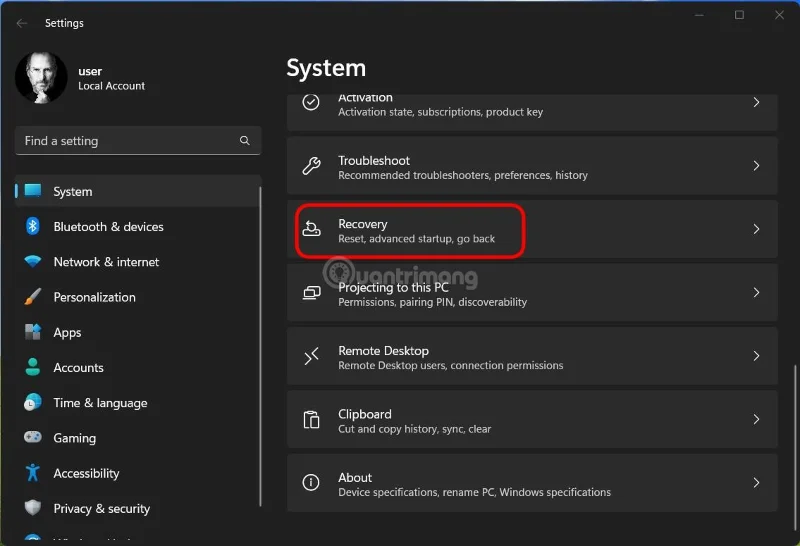Click 'Recommended troubleshooters, preferences, history' text
The height and width of the screenshot is (546, 800).
click(463, 176)
